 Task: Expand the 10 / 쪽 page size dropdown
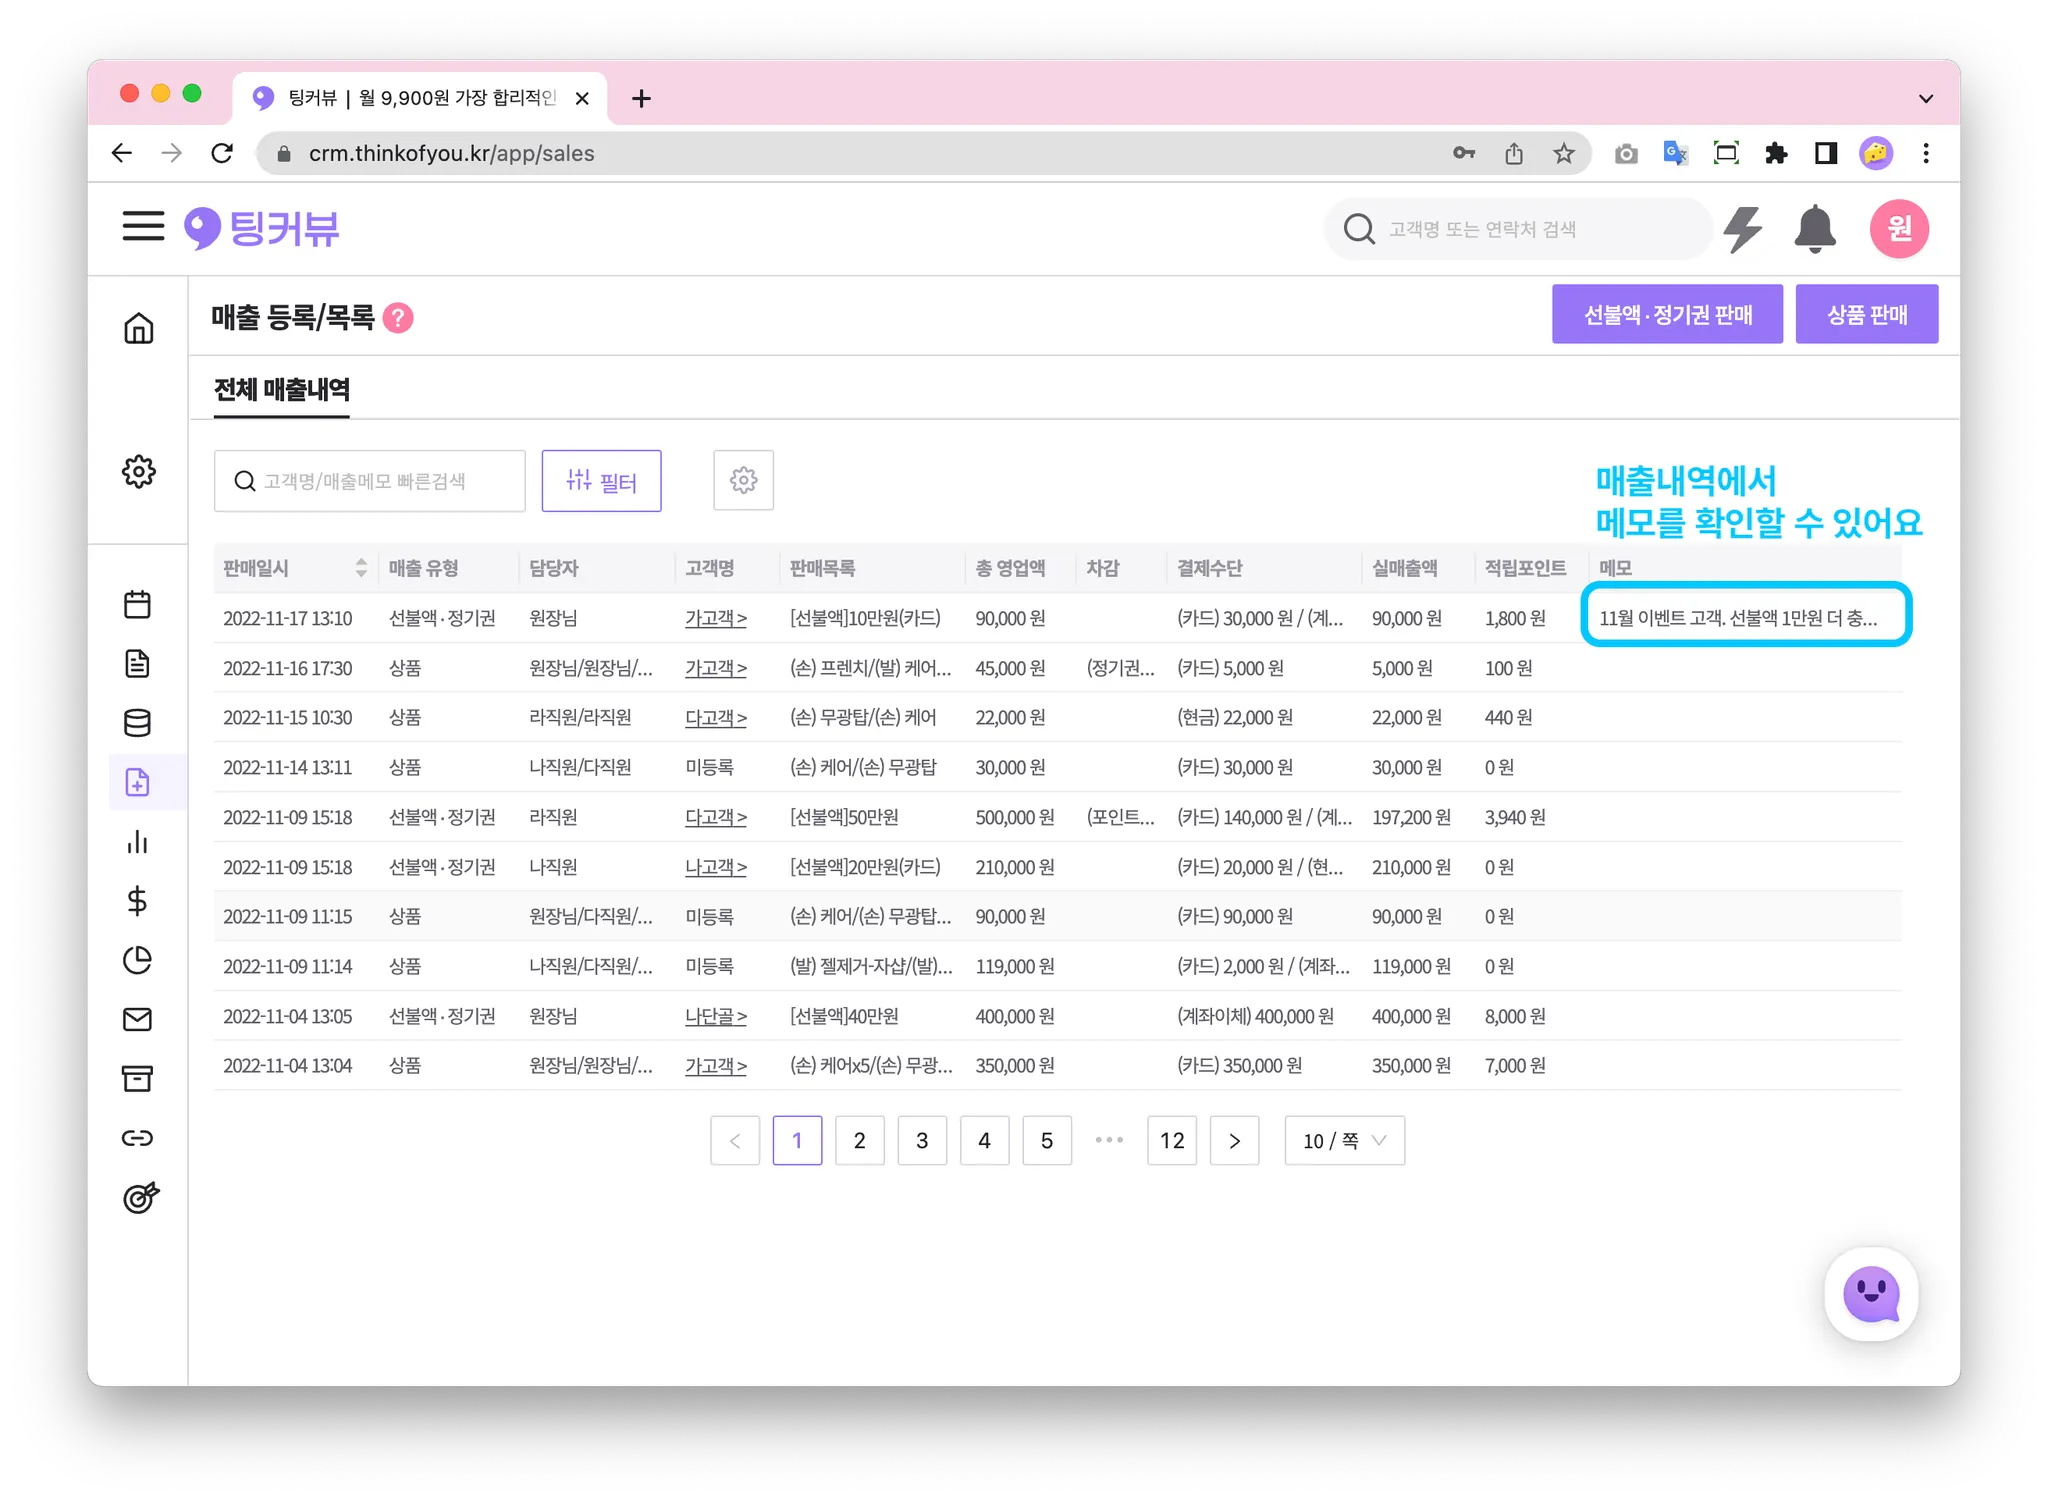(x=1344, y=1141)
